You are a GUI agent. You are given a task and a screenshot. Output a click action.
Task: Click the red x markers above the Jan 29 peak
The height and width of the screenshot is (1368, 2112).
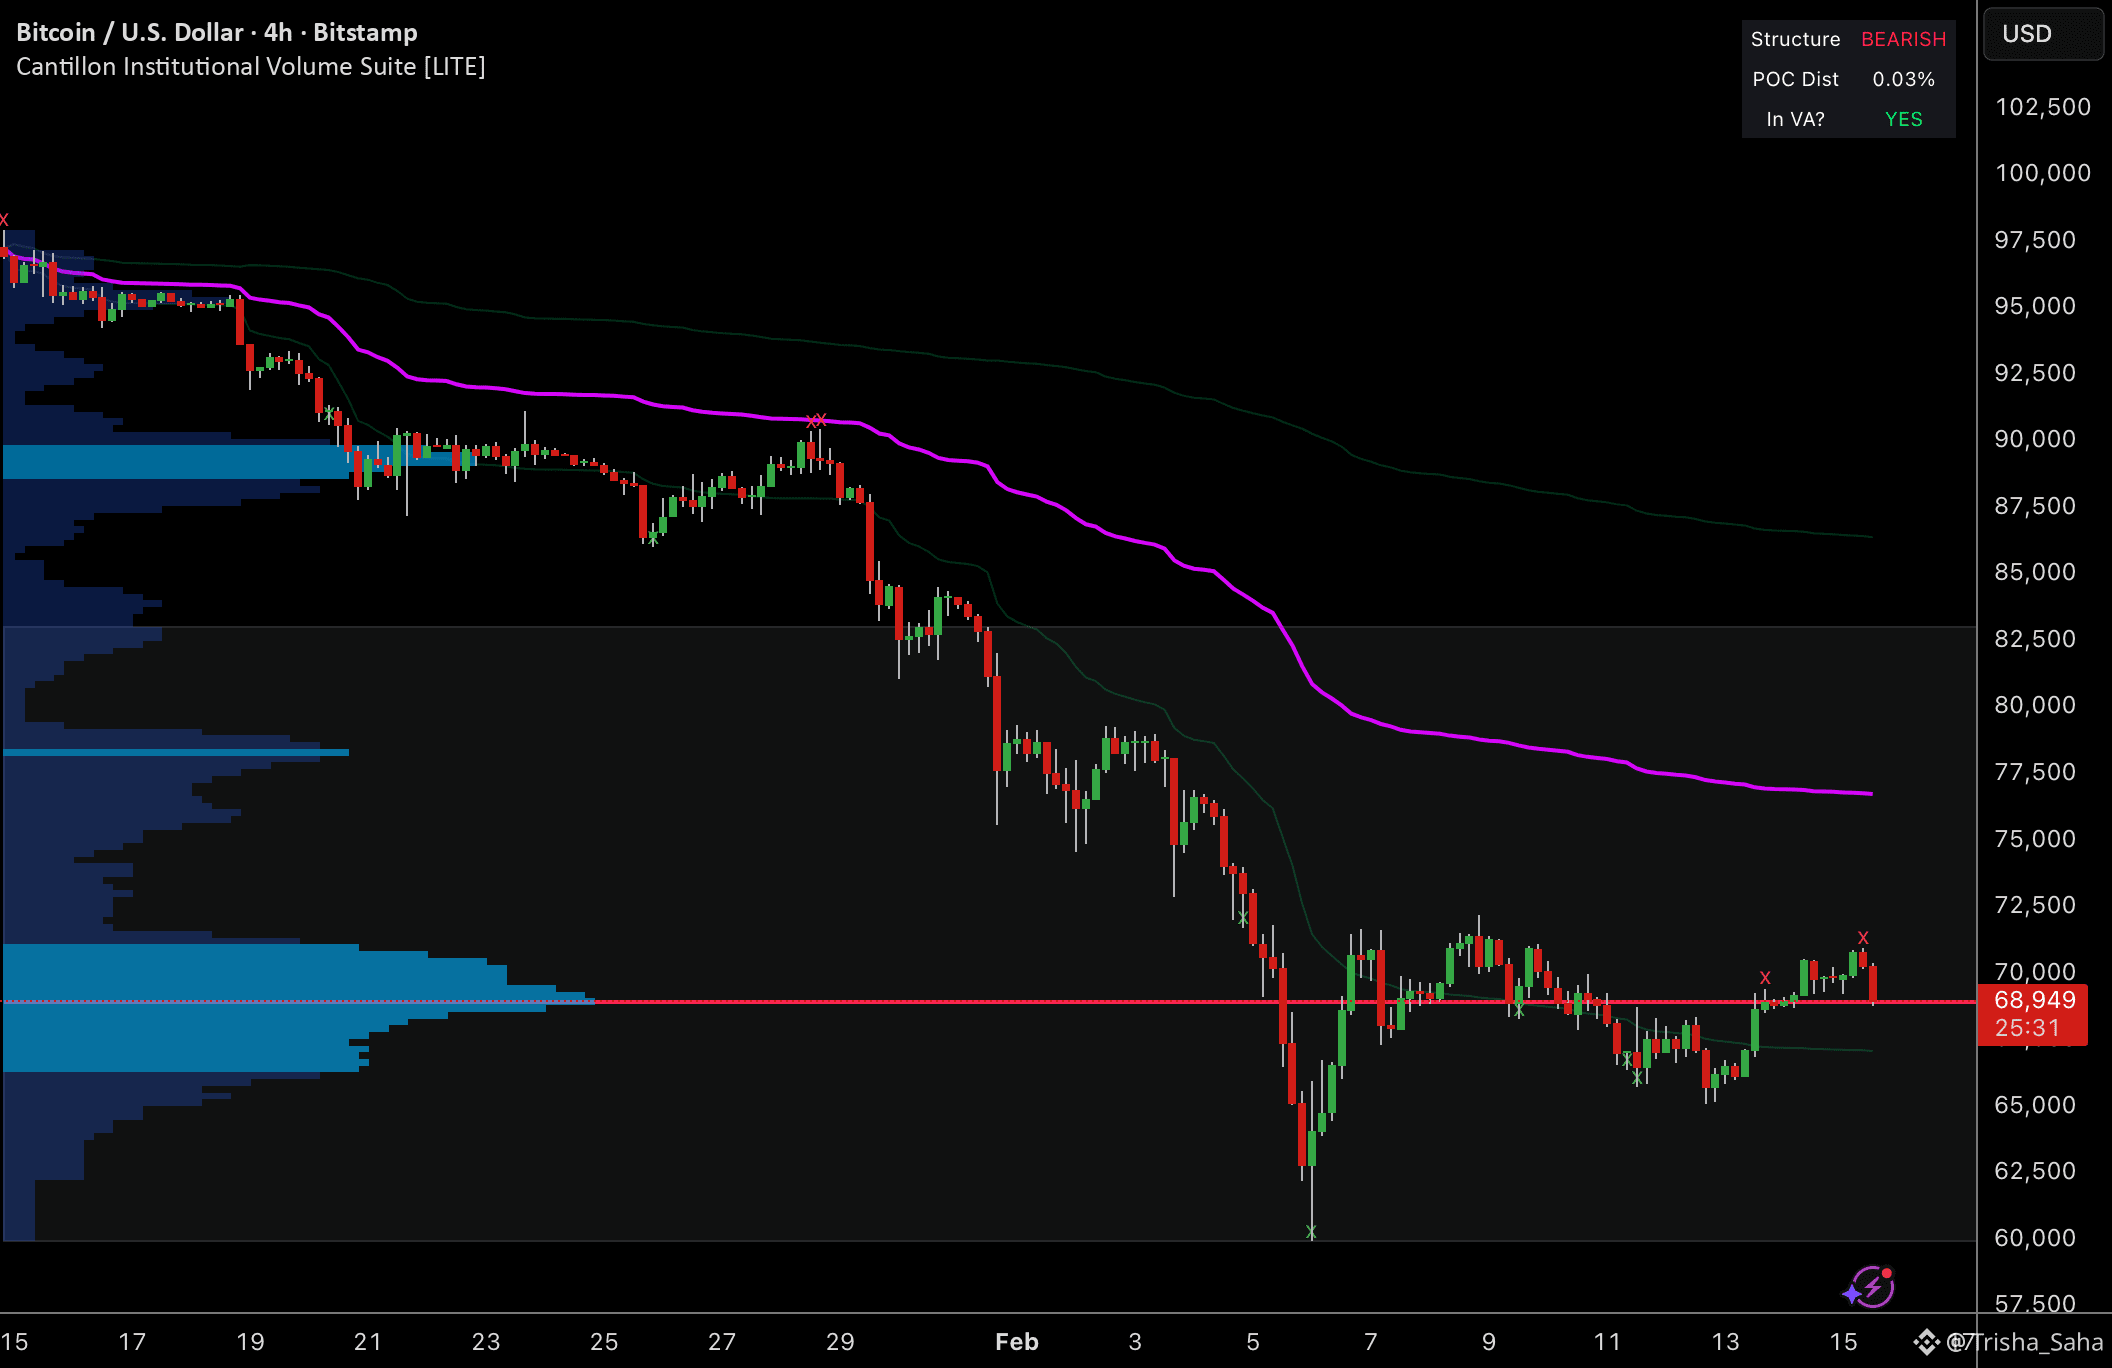pos(816,420)
